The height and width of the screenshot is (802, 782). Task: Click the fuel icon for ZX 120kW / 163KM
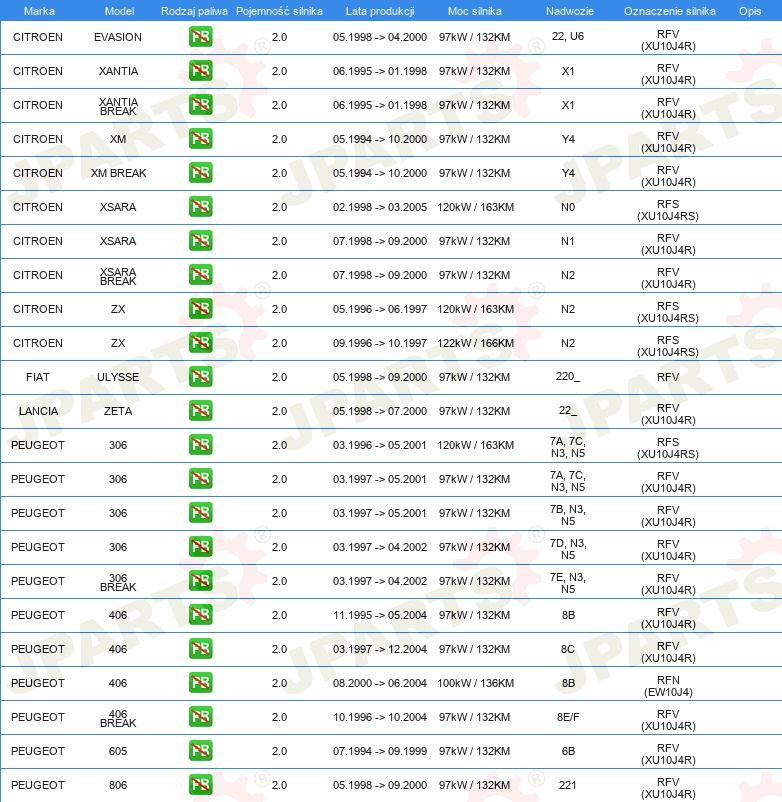[x=200, y=309]
